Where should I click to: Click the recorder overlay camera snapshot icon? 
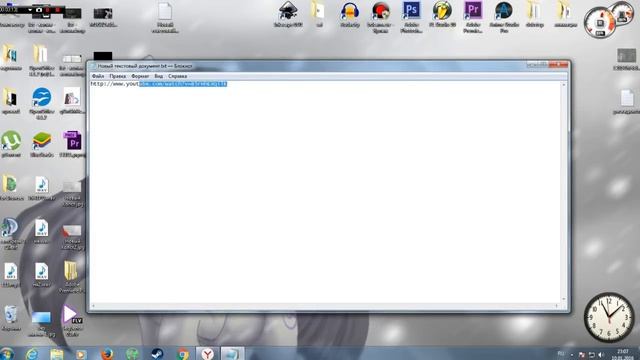[39, 9]
